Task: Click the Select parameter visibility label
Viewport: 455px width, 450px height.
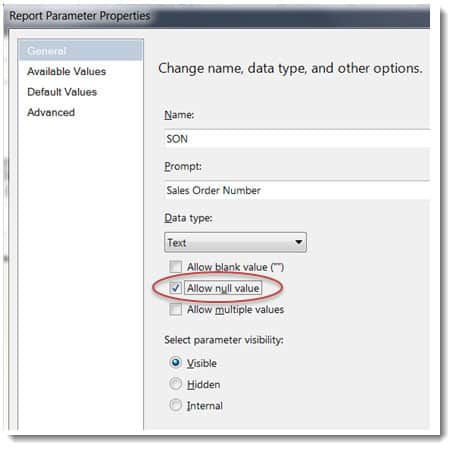Action: (x=224, y=340)
